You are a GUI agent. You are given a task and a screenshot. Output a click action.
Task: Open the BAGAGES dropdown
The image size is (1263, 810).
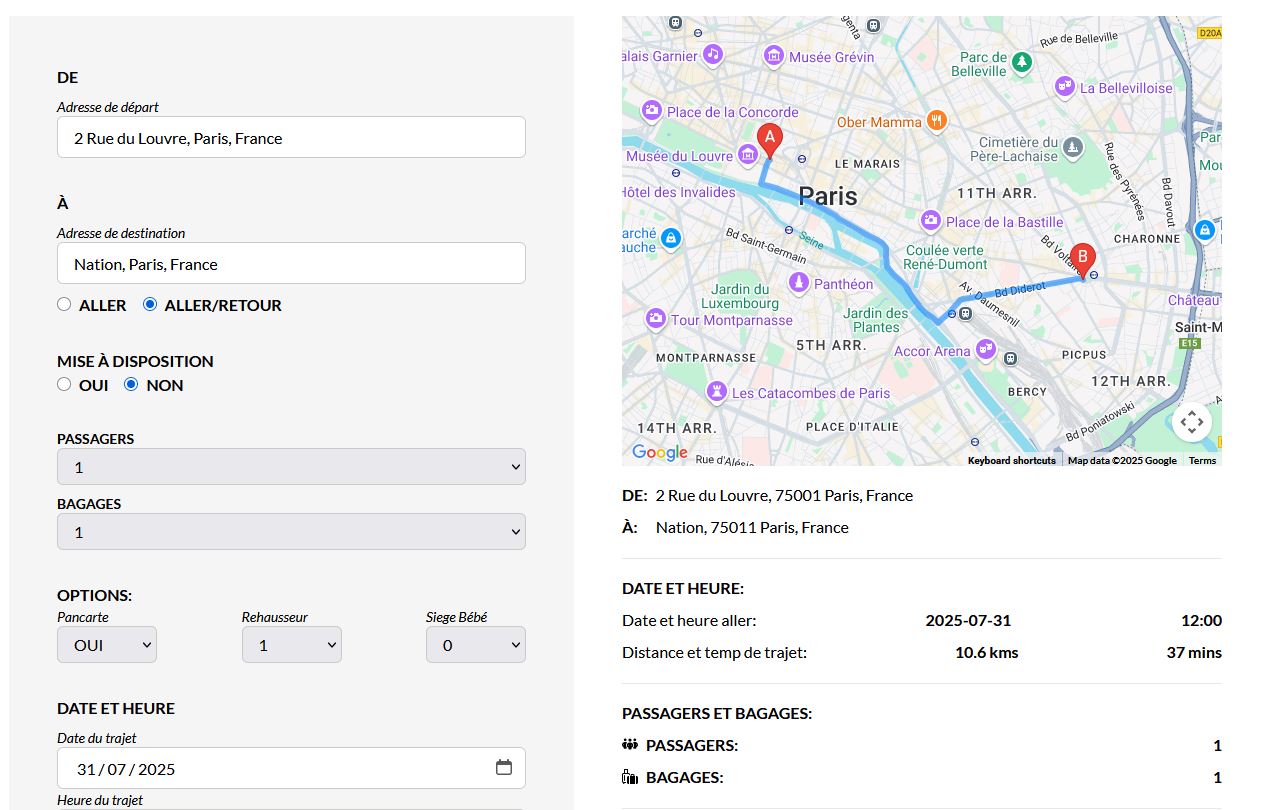[291, 532]
